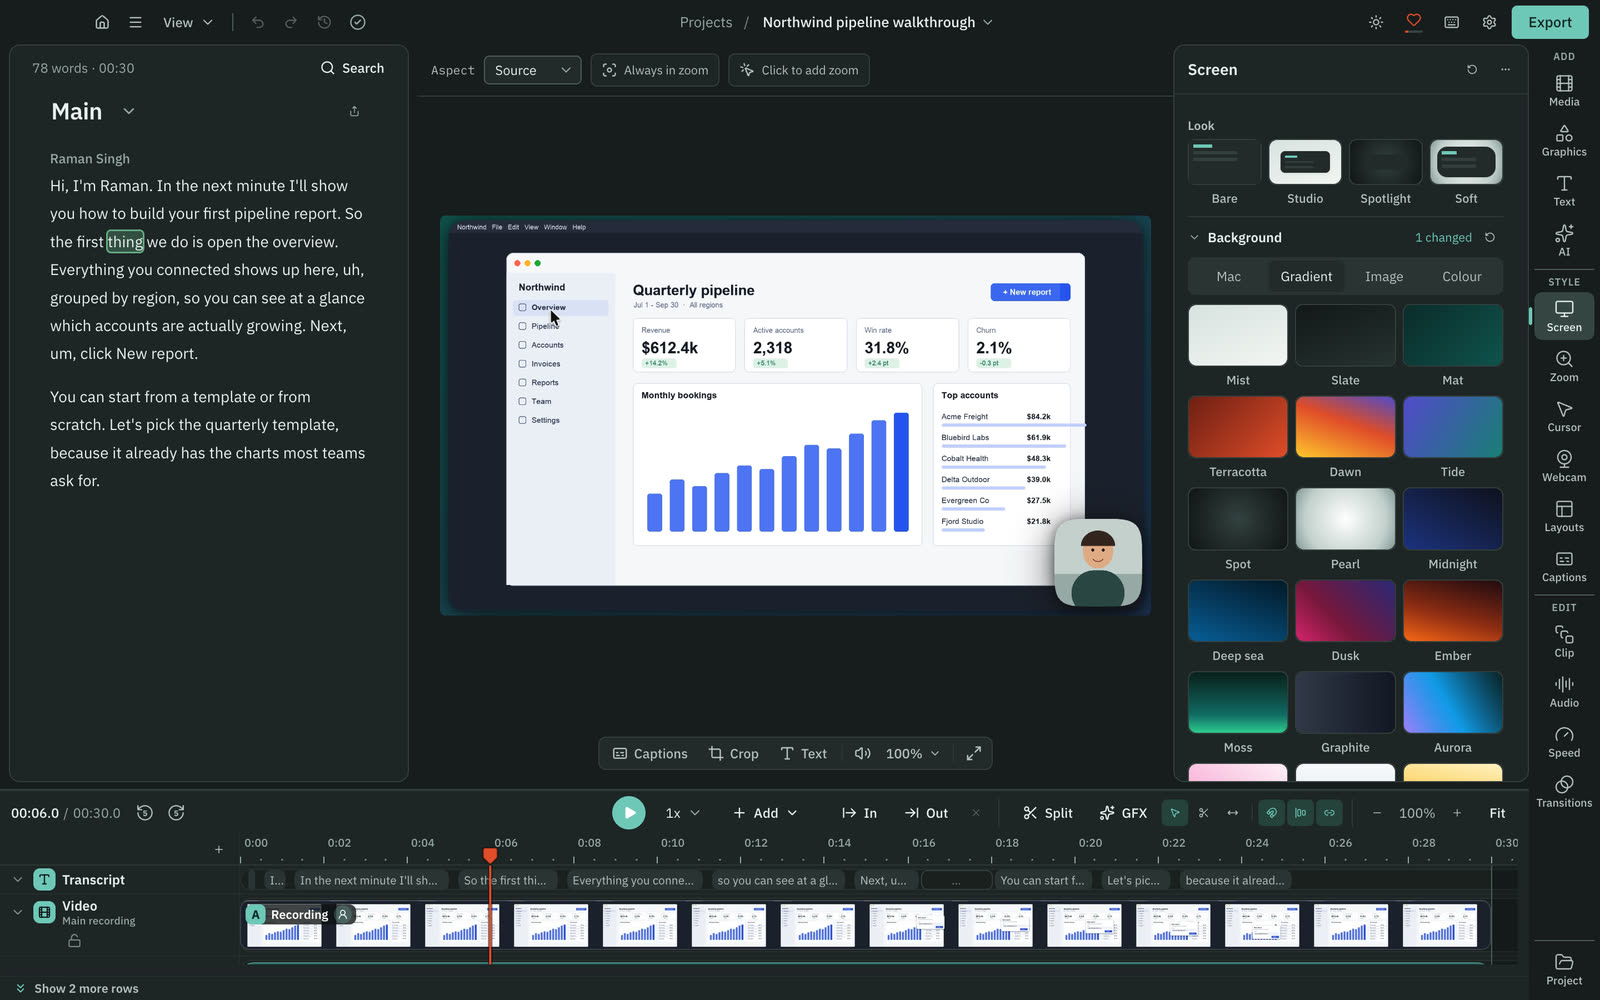
Task: Click the Crop button under preview
Action: [x=733, y=753]
